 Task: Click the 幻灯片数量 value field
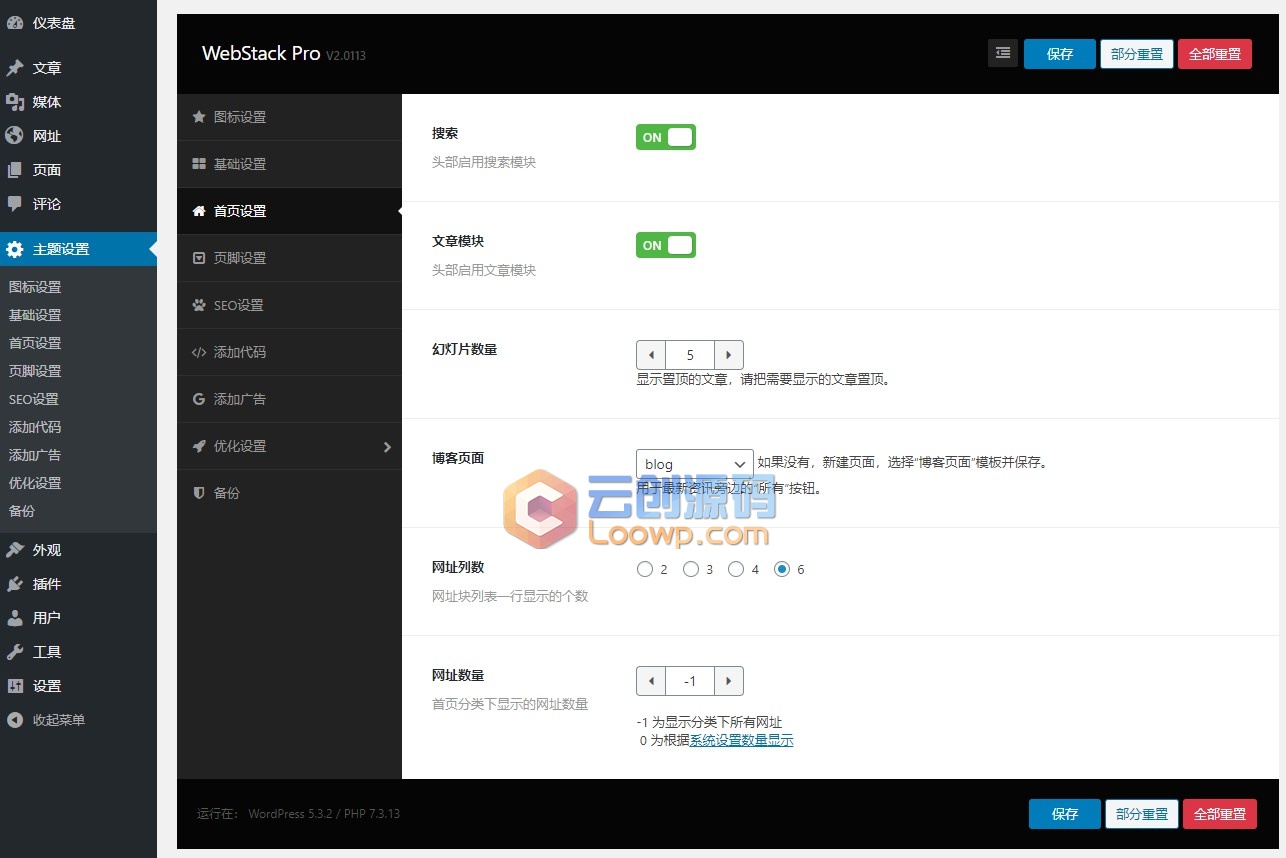[690, 355]
